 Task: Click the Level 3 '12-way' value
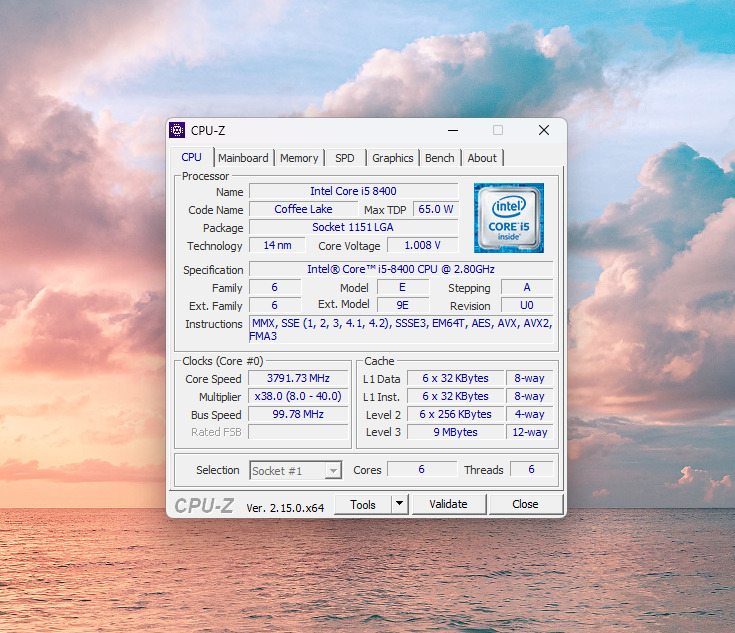[530, 432]
